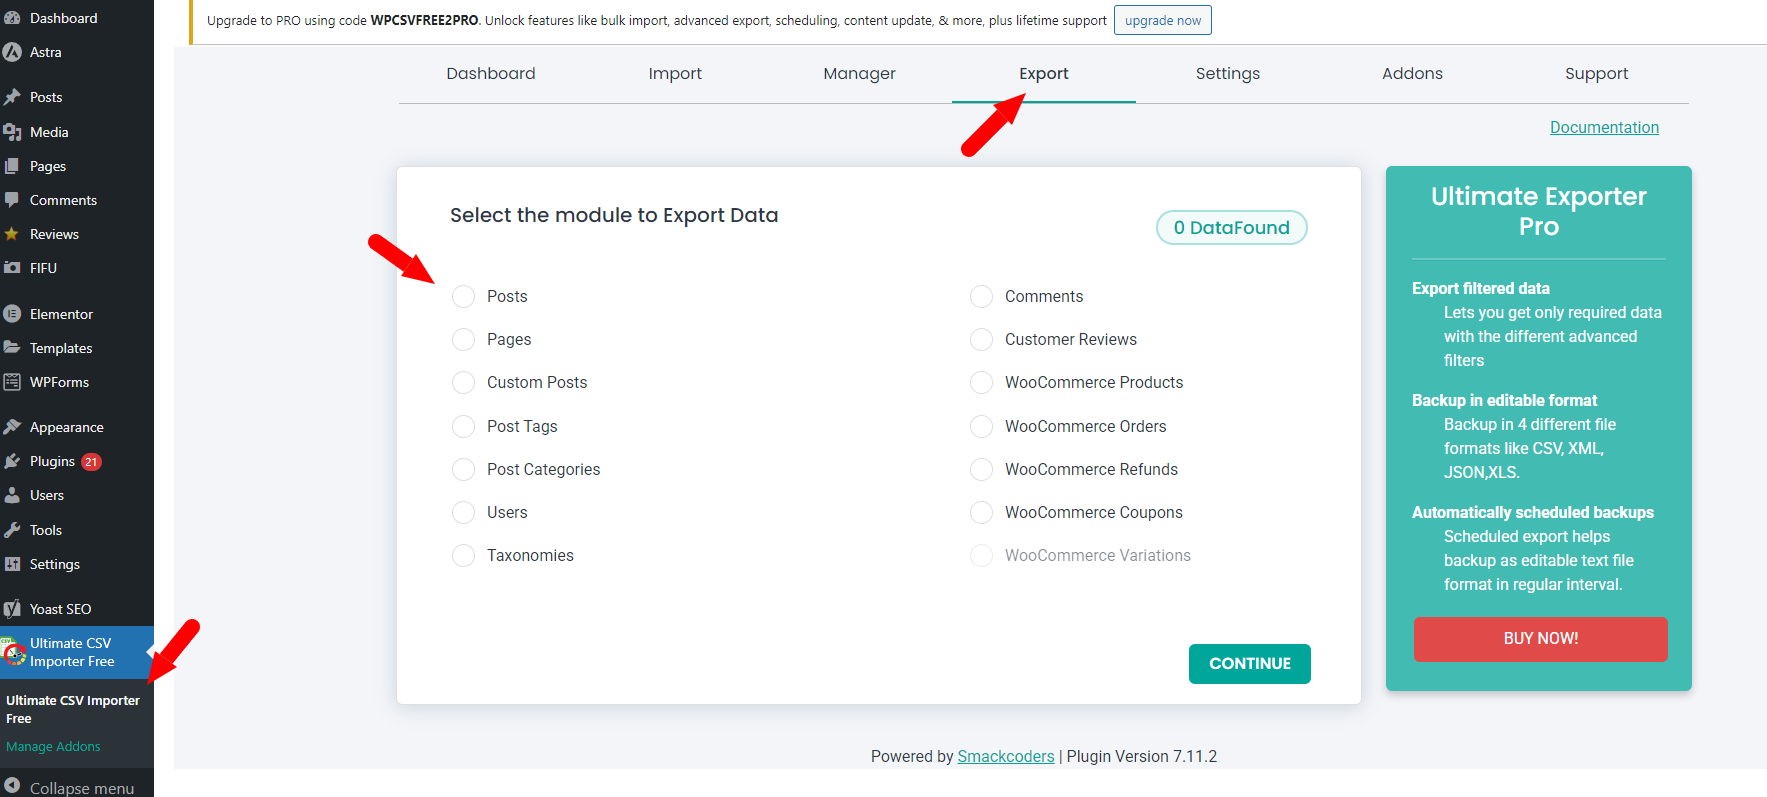Click the Appearance brush icon in the sidebar

[12, 427]
